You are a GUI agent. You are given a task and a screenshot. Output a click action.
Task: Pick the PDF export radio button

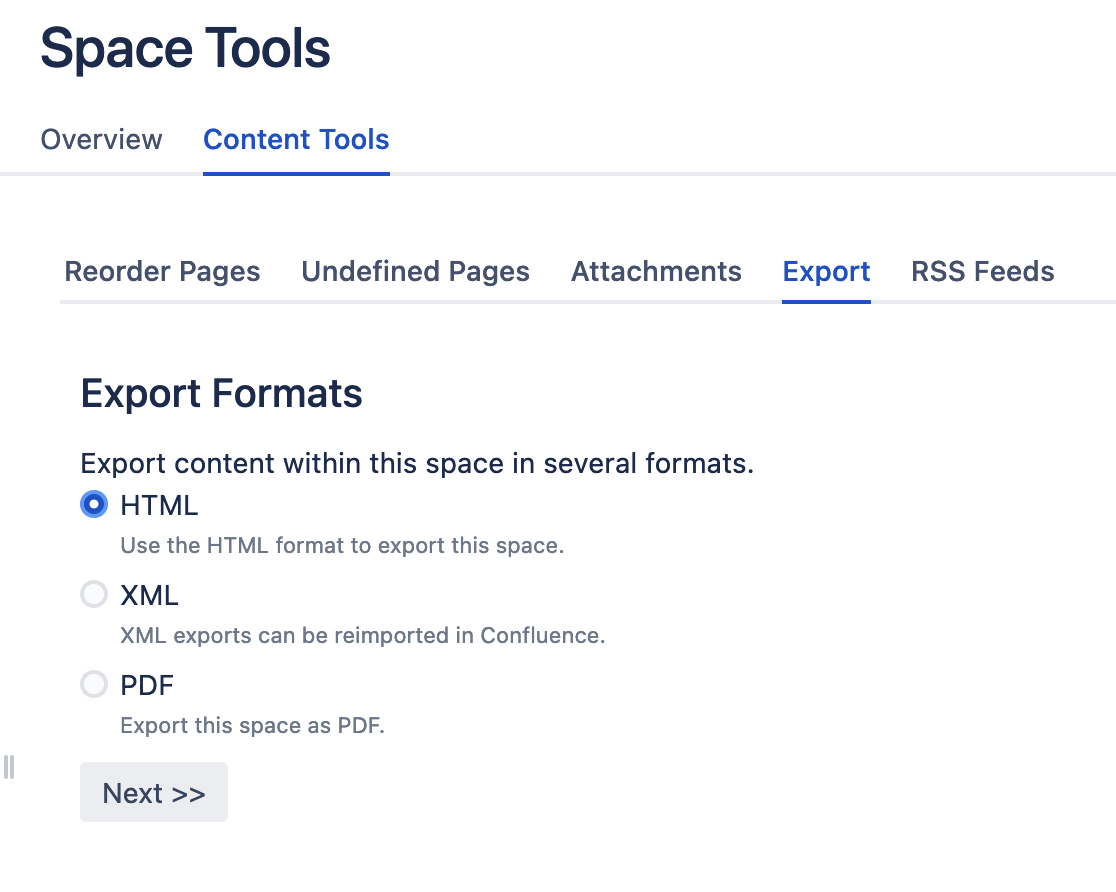pyautogui.click(x=94, y=684)
